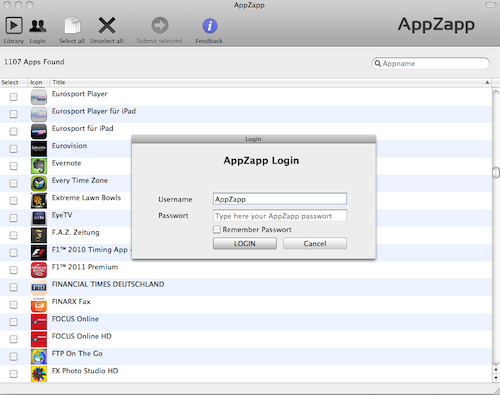Click the Submit selected arrow icon
The image size is (500, 395).
pyautogui.click(x=160, y=25)
